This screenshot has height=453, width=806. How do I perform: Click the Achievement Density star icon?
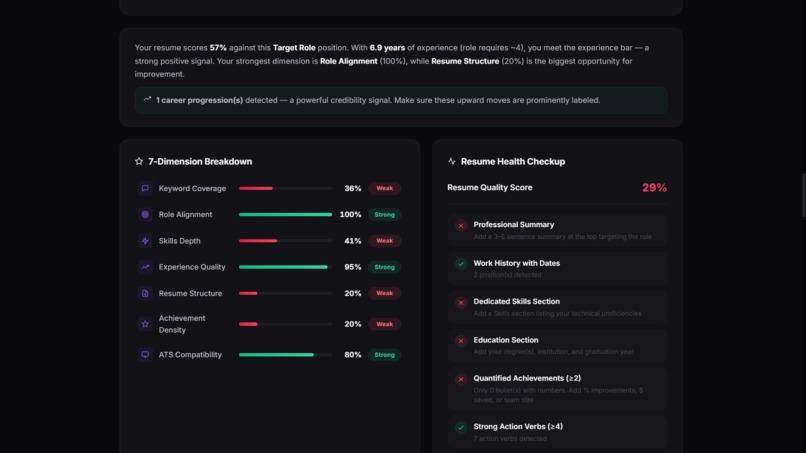tap(145, 324)
